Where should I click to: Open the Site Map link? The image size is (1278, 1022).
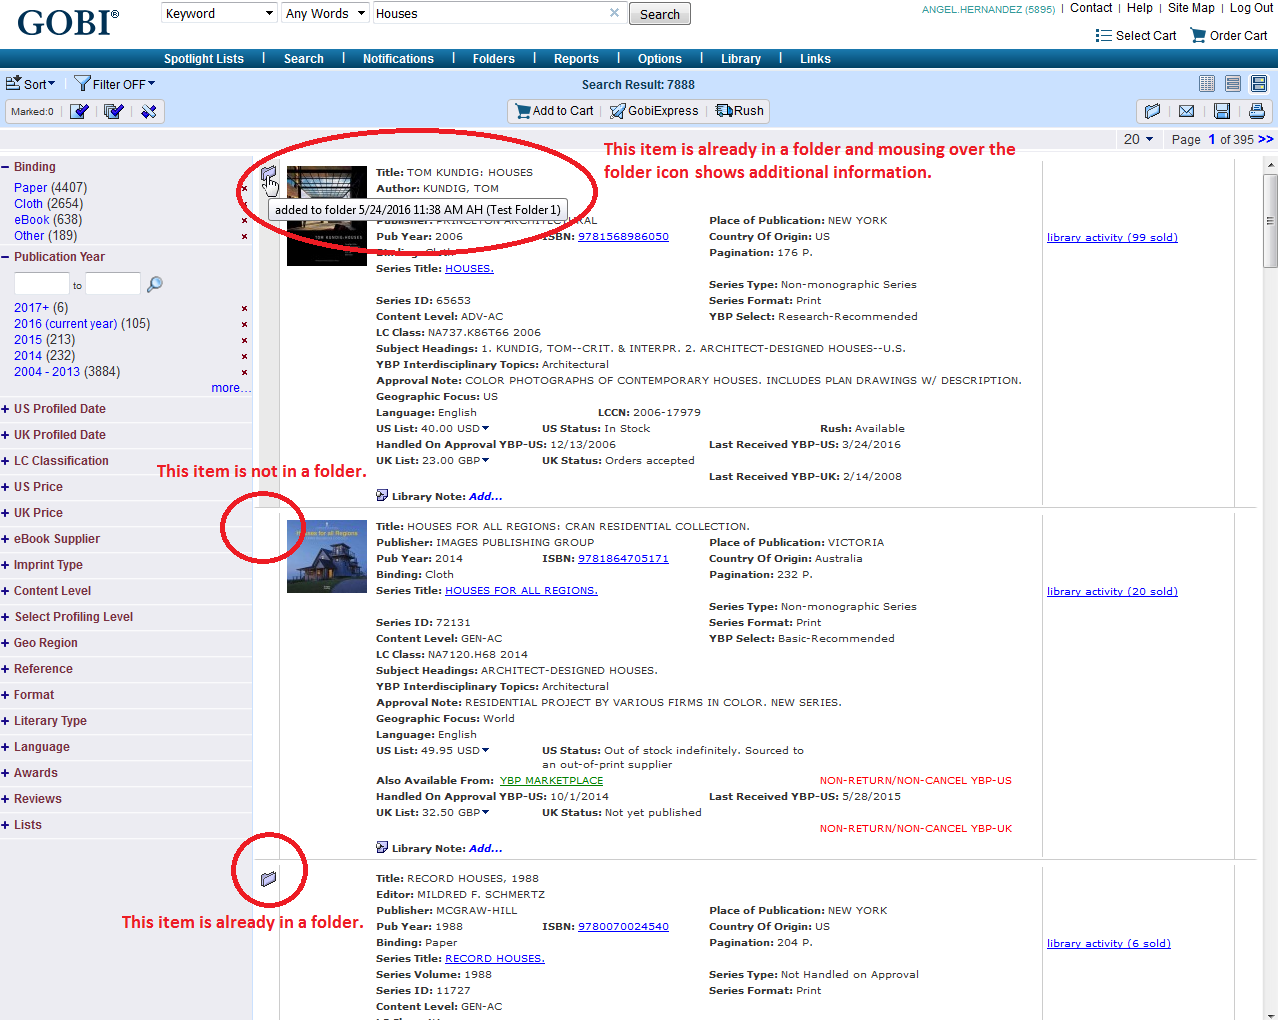[1191, 8]
